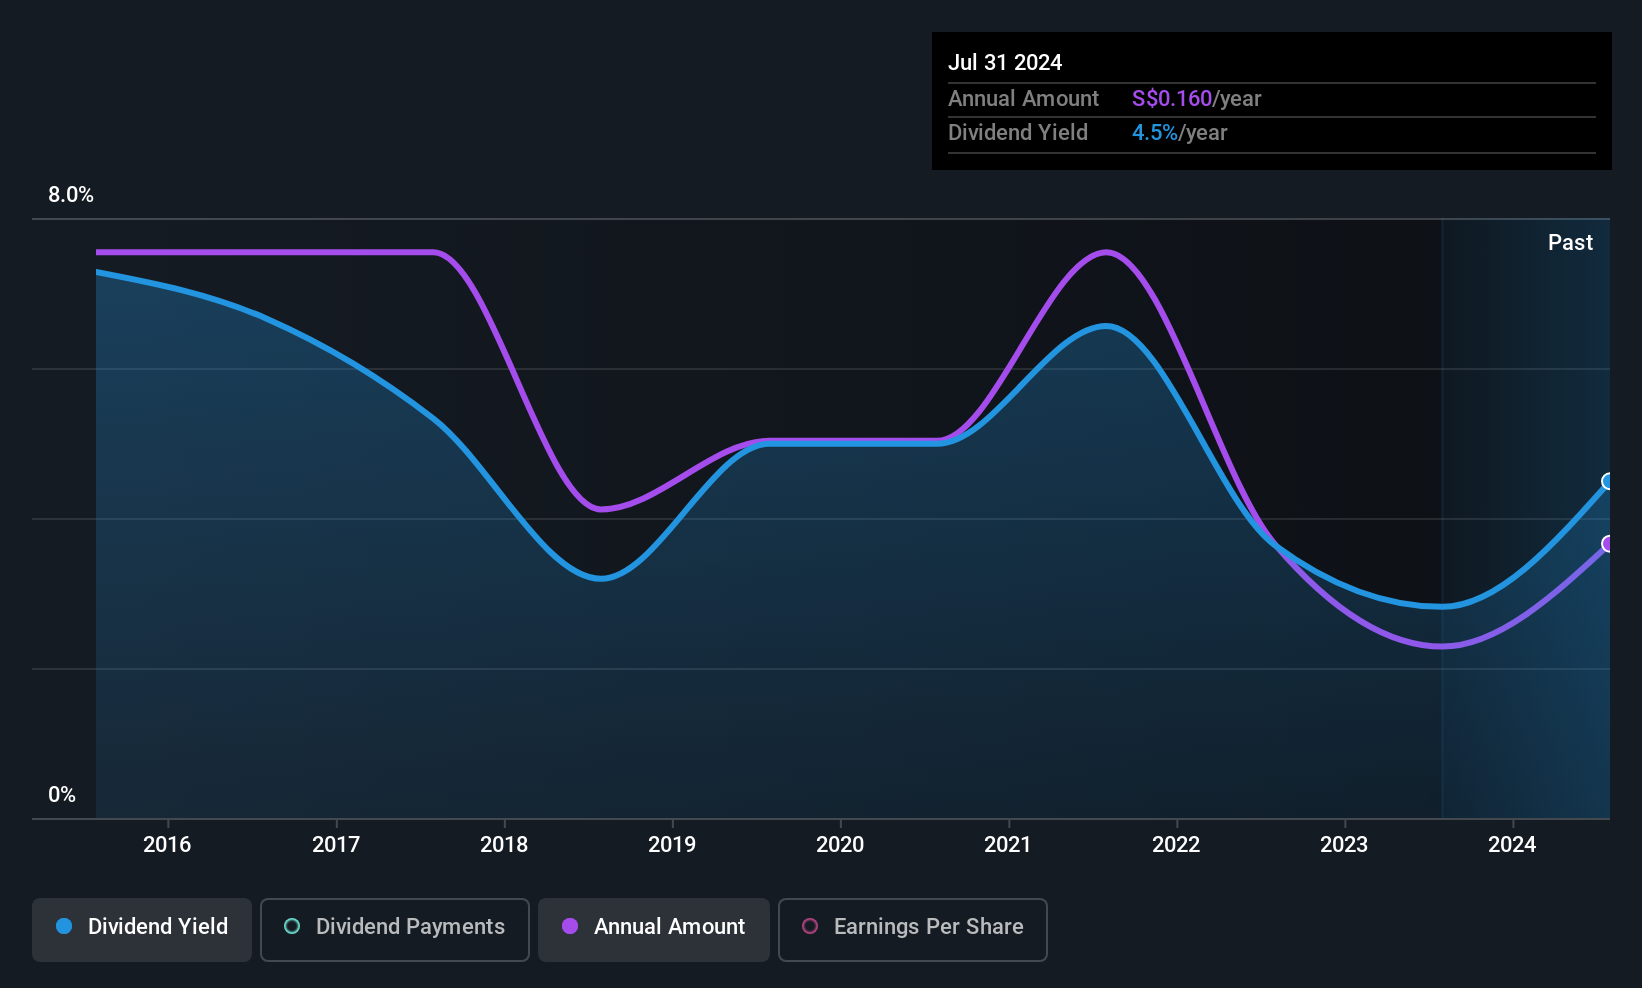1642x988 pixels.
Task: Click the 8.0% y-axis label
Action: click(x=71, y=195)
